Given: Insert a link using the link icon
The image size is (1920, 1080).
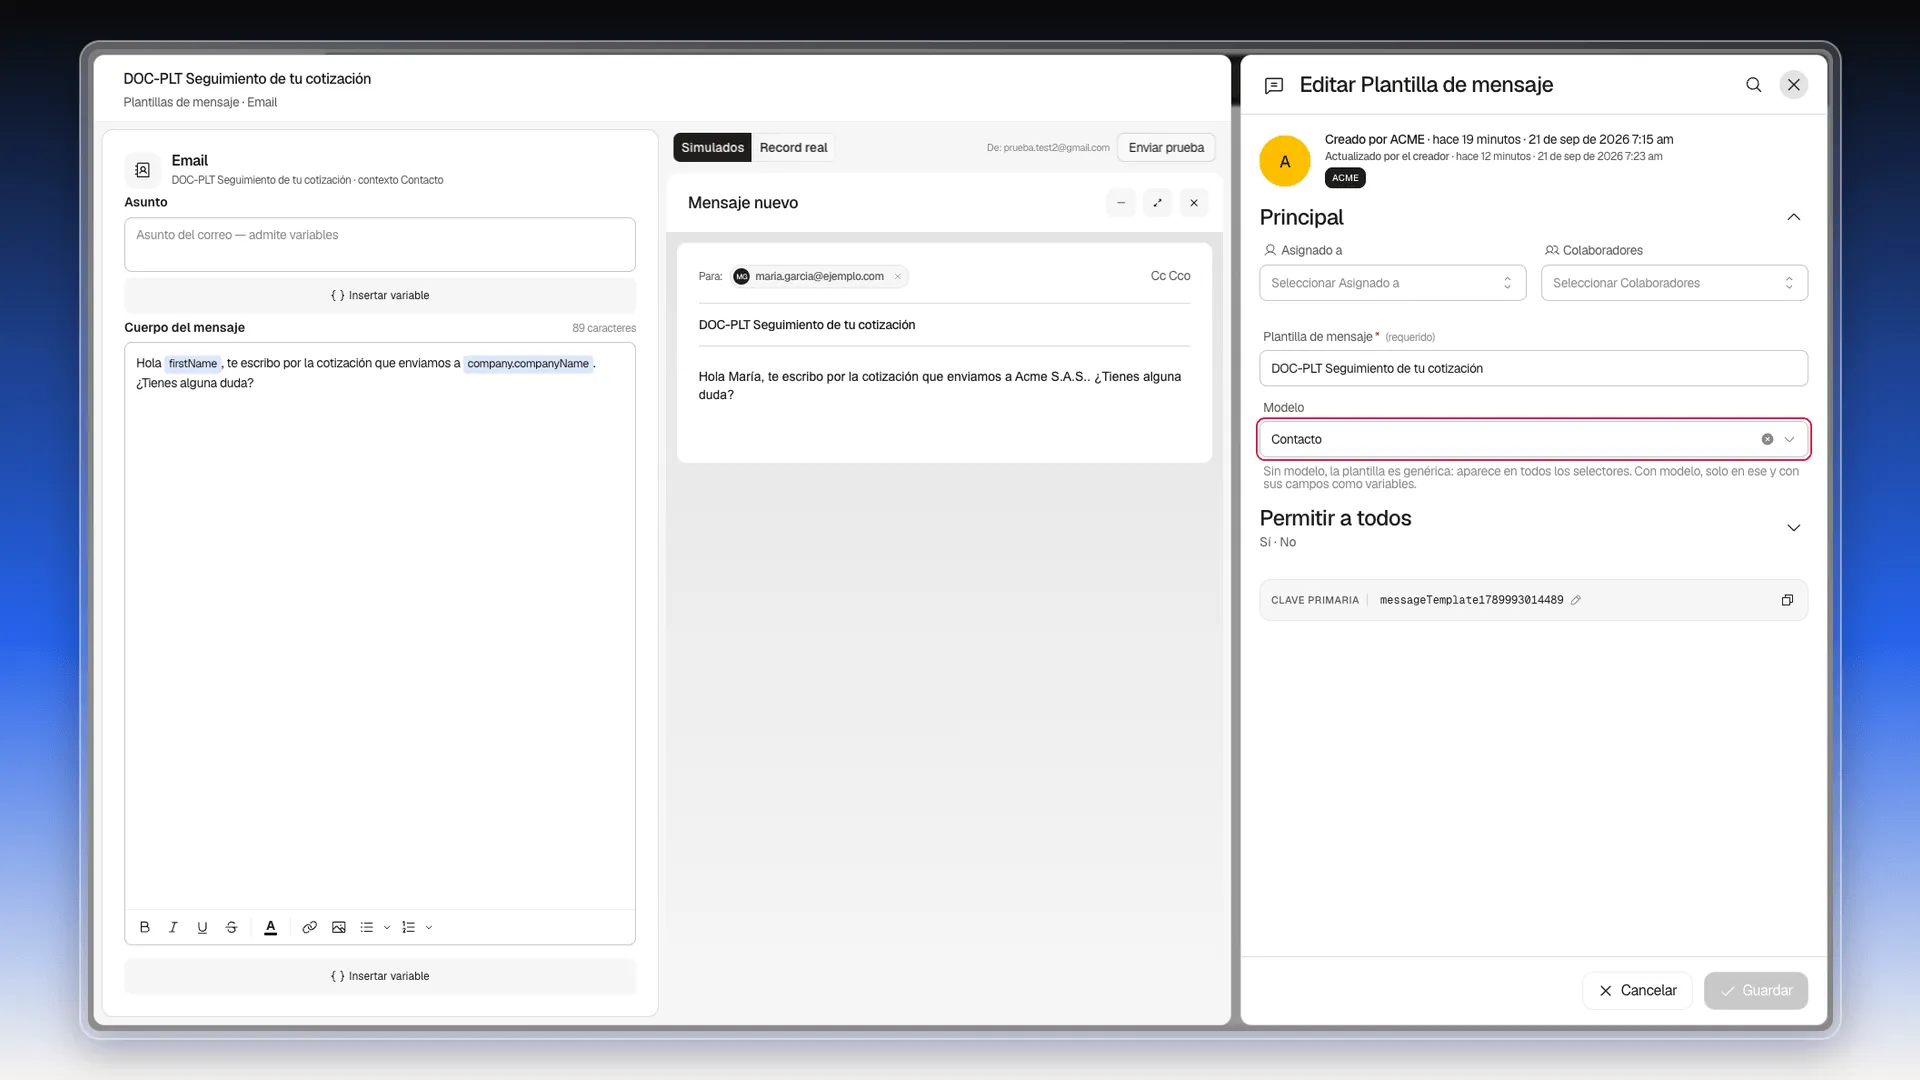Looking at the screenshot, I should [310, 927].
